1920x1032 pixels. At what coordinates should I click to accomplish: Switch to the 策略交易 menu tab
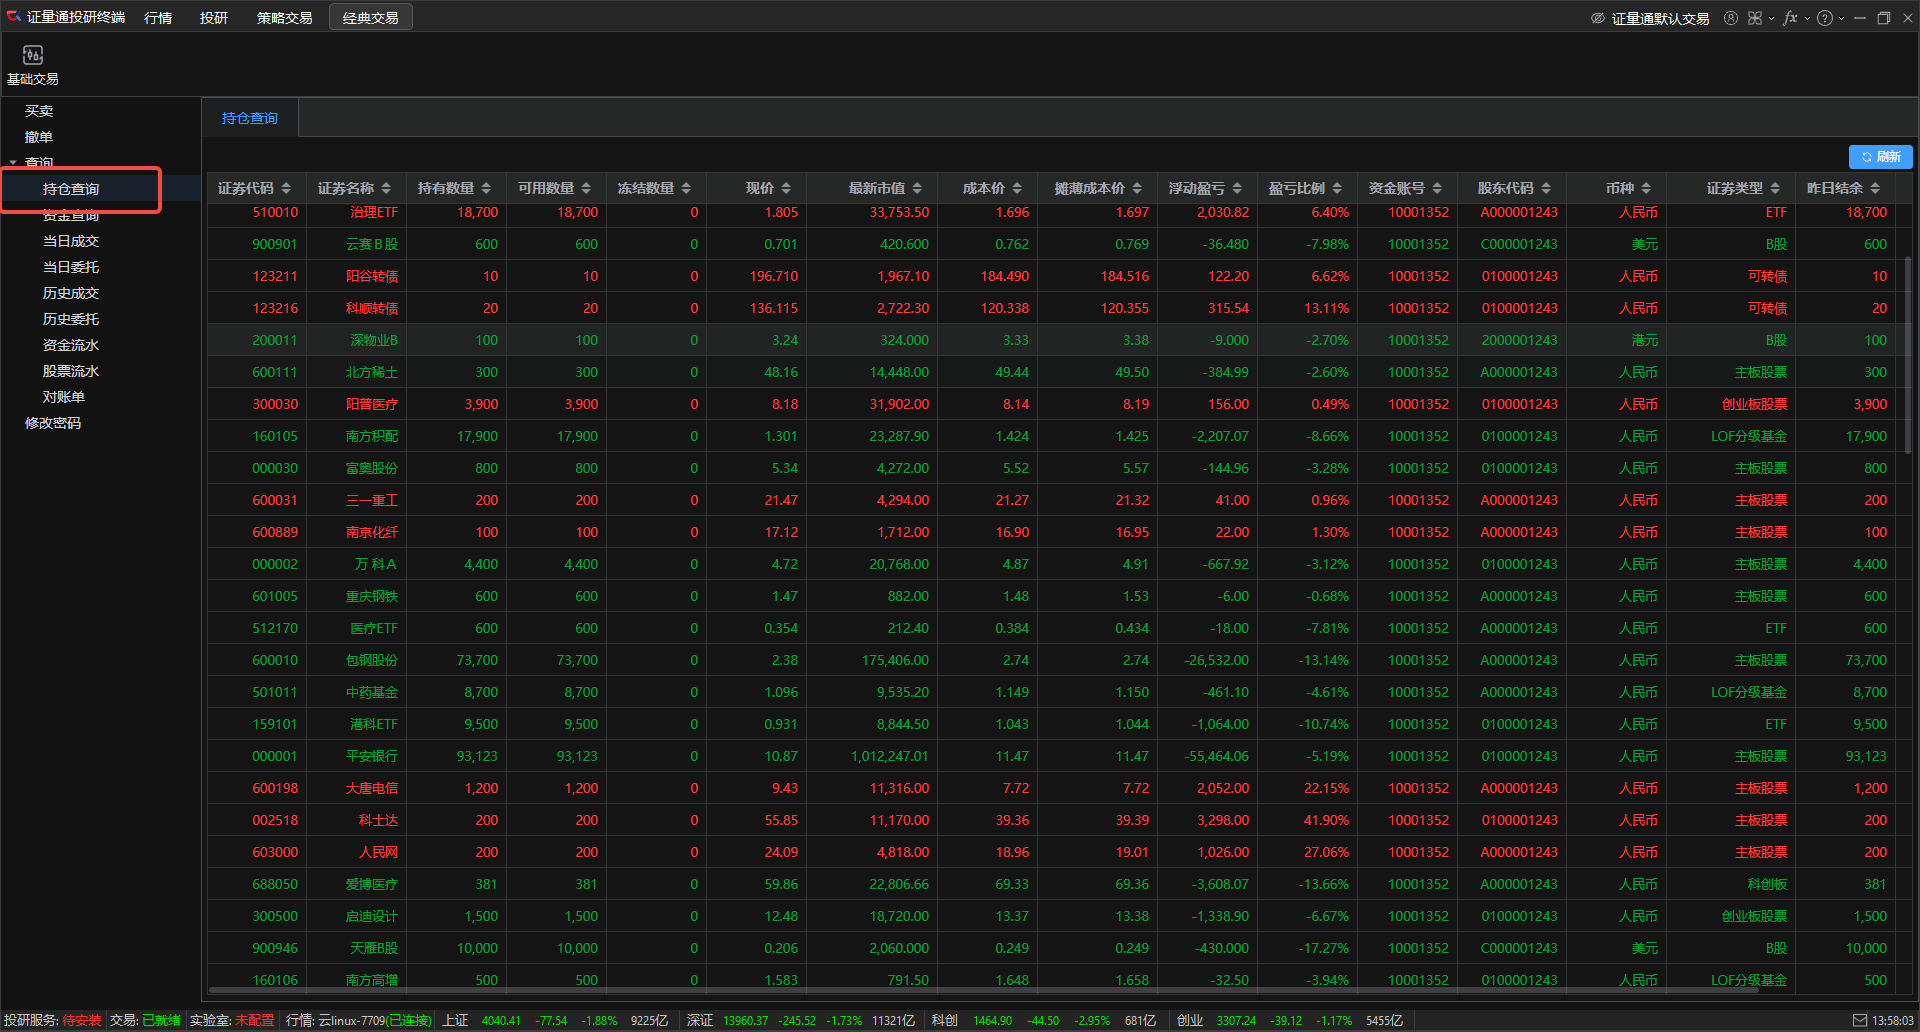pos(284,18)
